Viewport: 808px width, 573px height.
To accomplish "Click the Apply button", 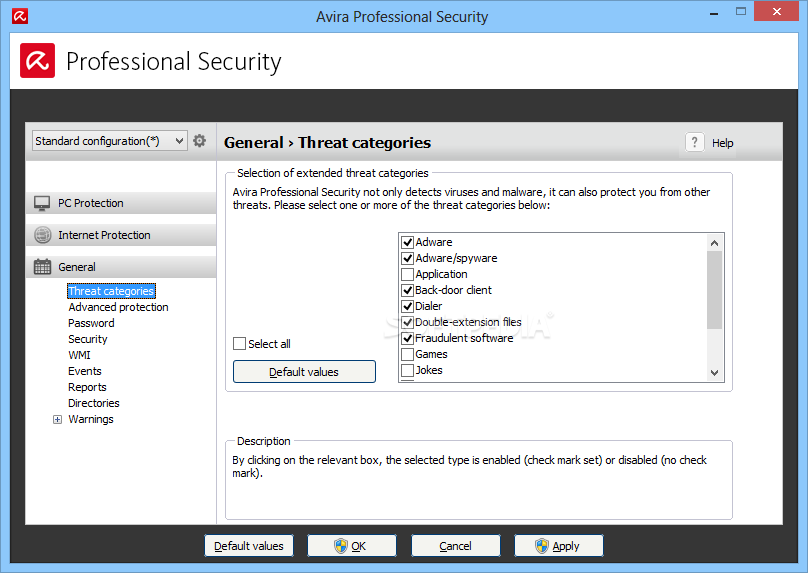I will click(x=559, y=546).
